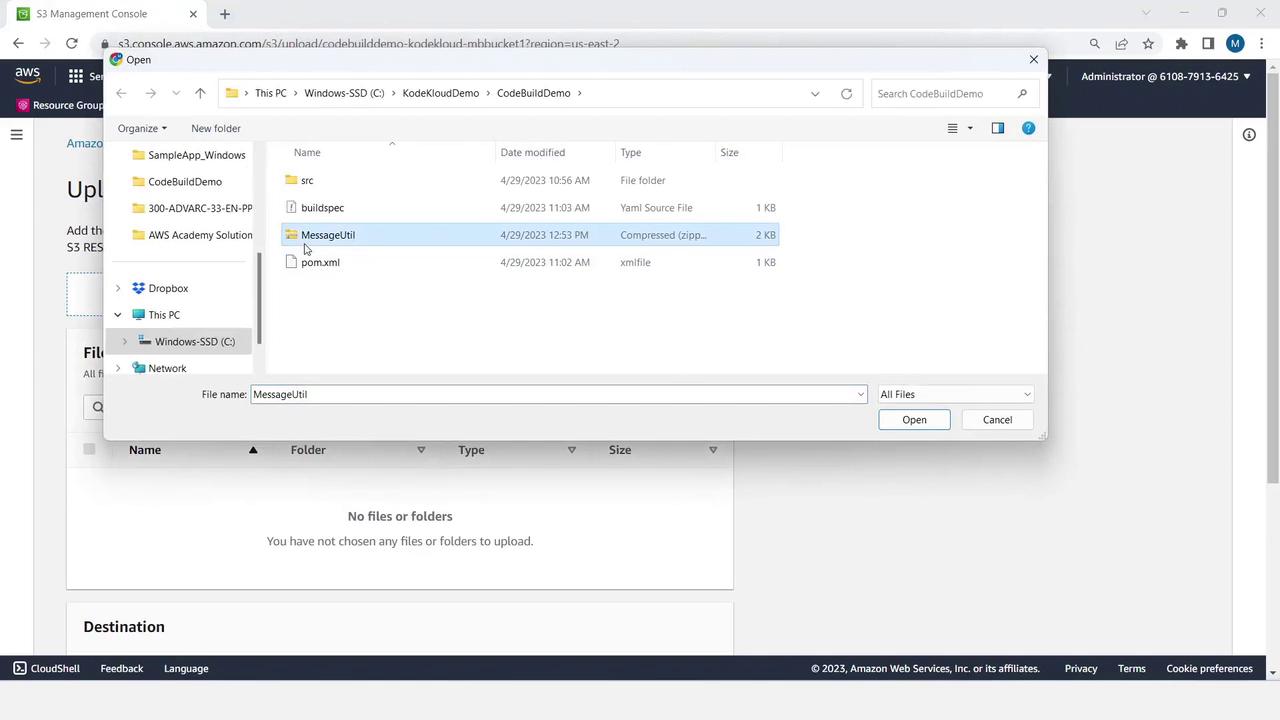Toggle select-all checkbox in files table
This screenshot has width=1280, height=720.
[x=89, y=449]
